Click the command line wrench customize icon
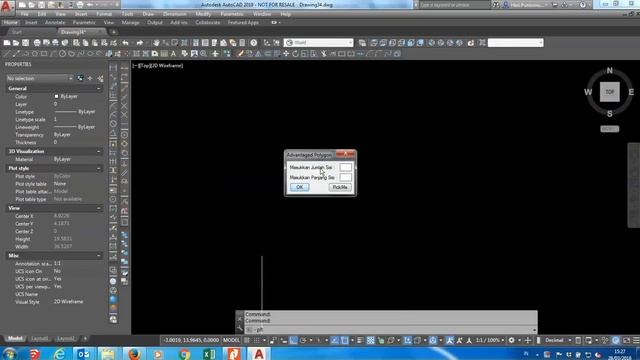 [240, 328]
